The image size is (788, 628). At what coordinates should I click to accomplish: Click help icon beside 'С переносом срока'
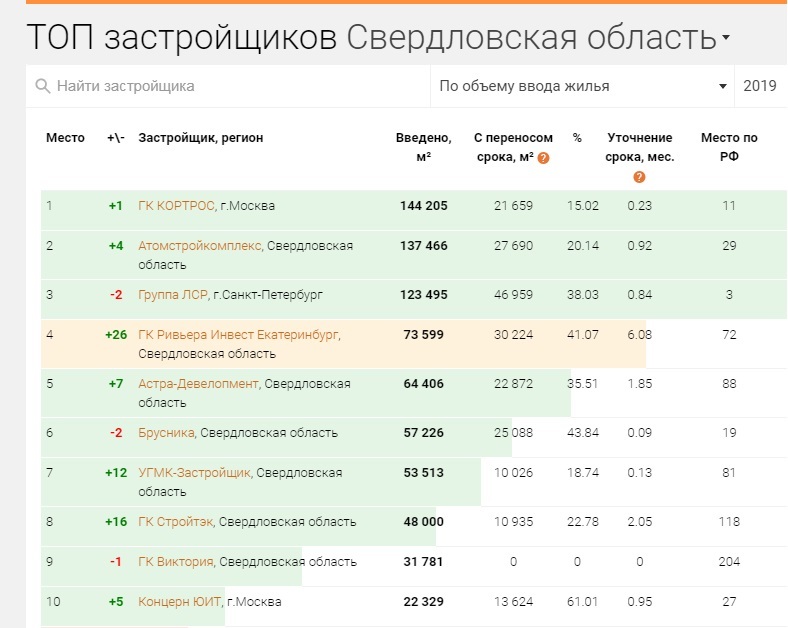coord(544,158)
